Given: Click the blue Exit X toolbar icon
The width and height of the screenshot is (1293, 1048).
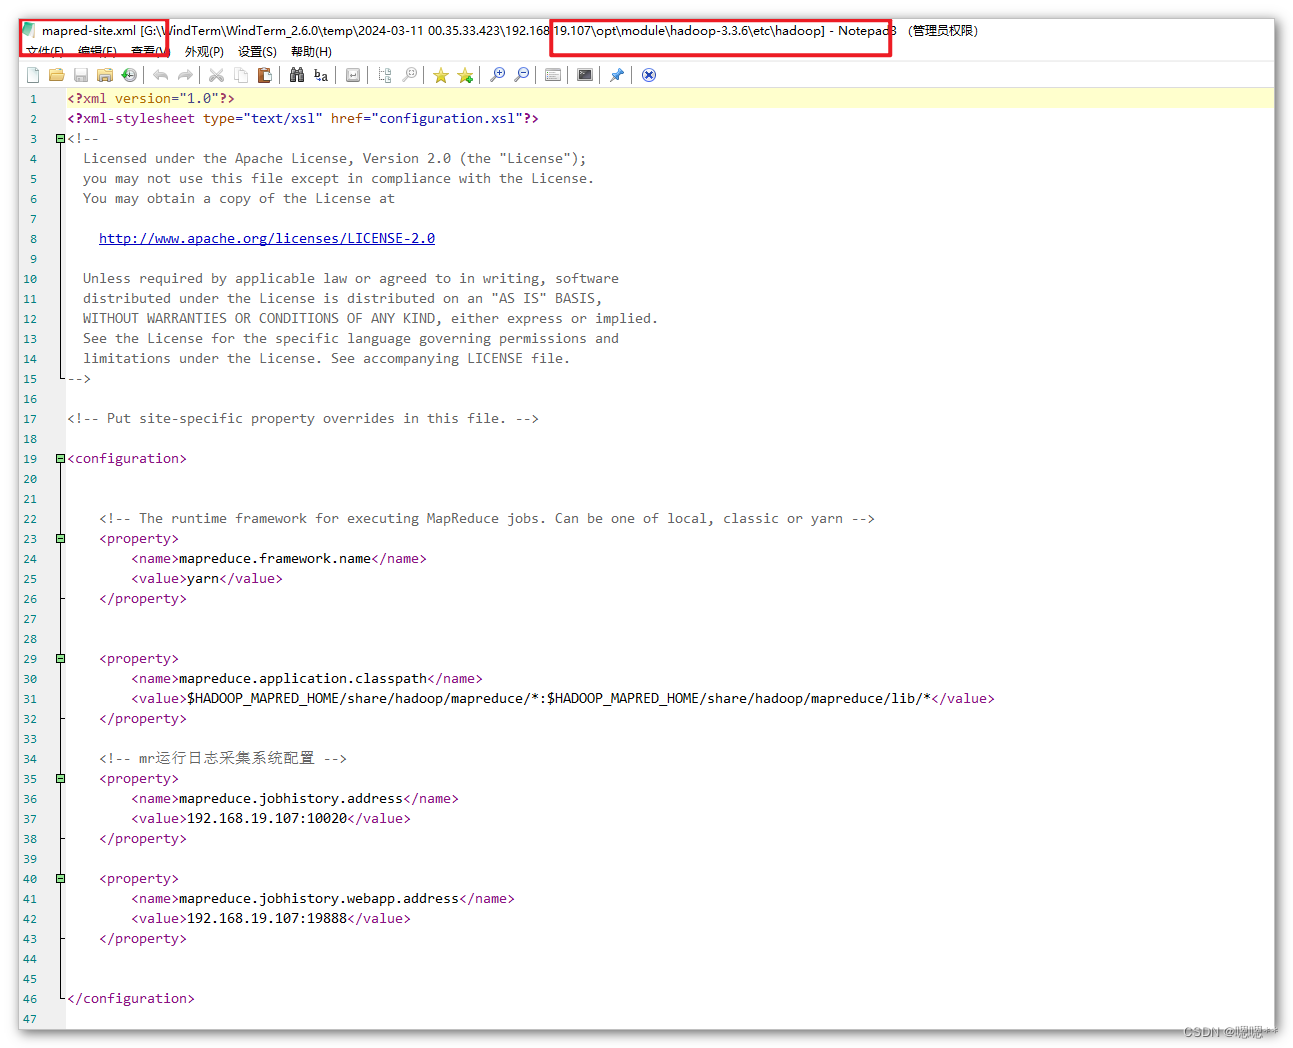Looking at the screenshot, I should (x=649, y=75).
